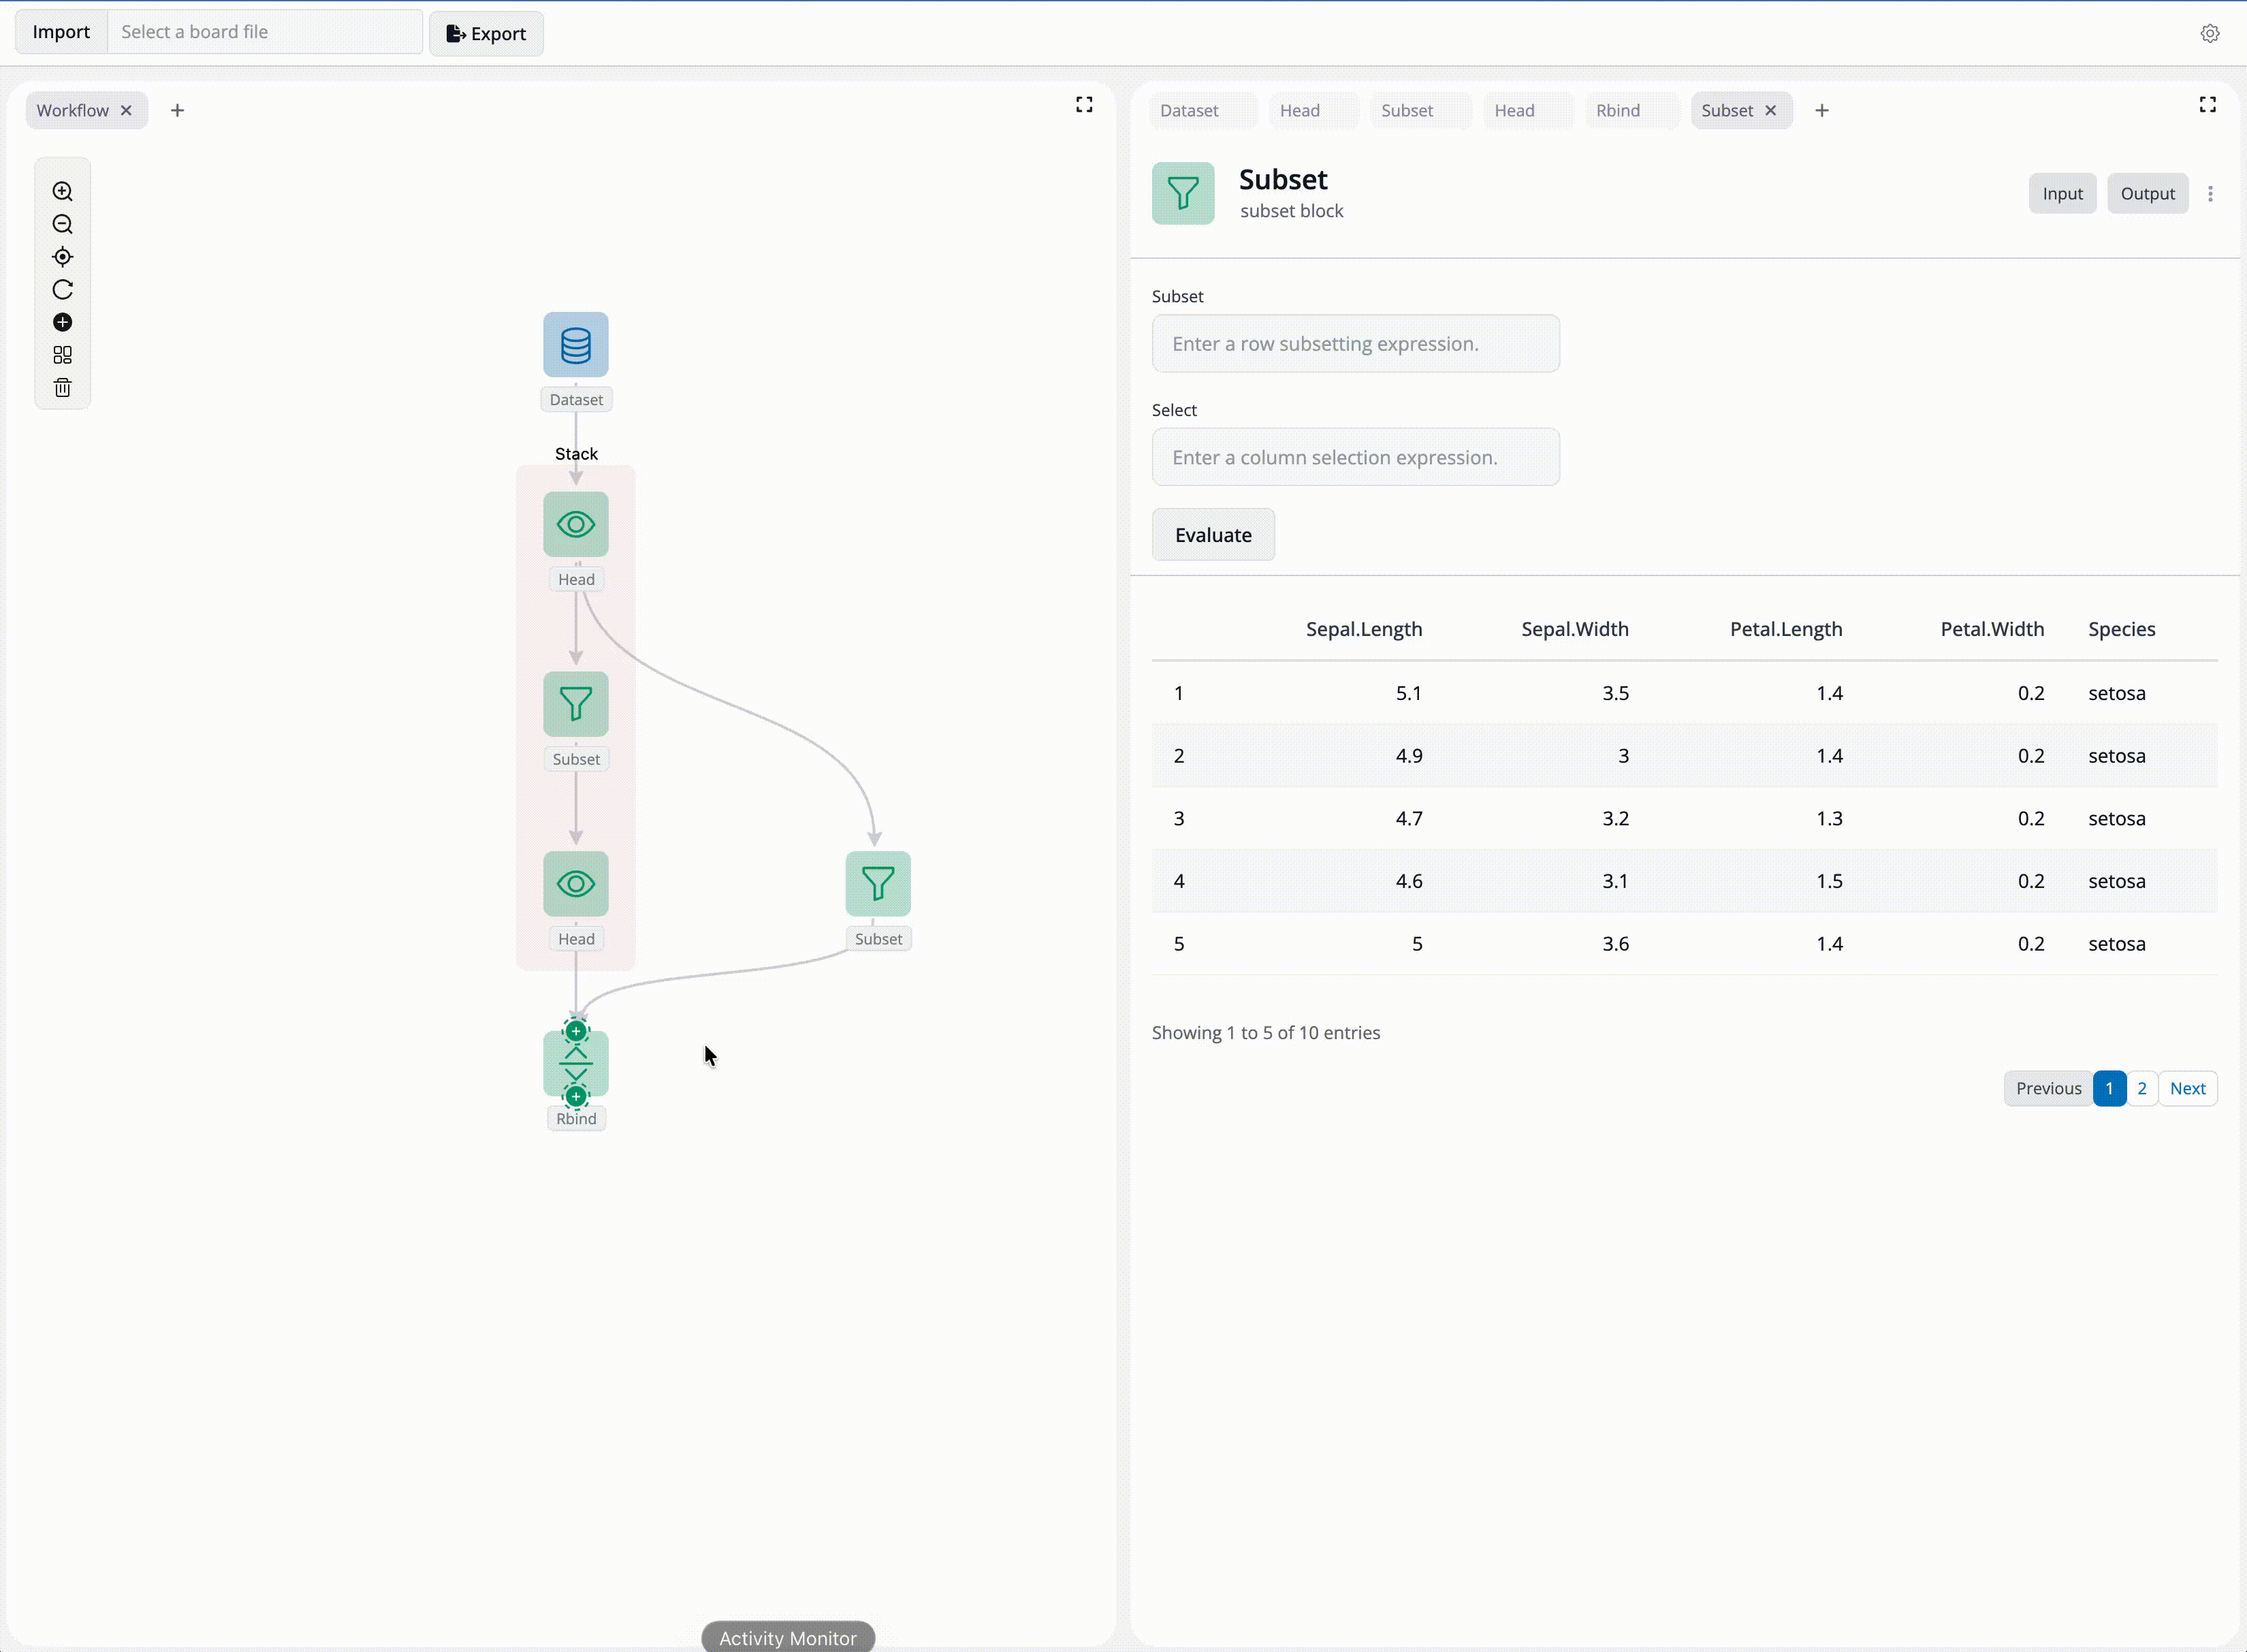
Task: Click the row subsetting expression field
Action: pos(1355,343)
